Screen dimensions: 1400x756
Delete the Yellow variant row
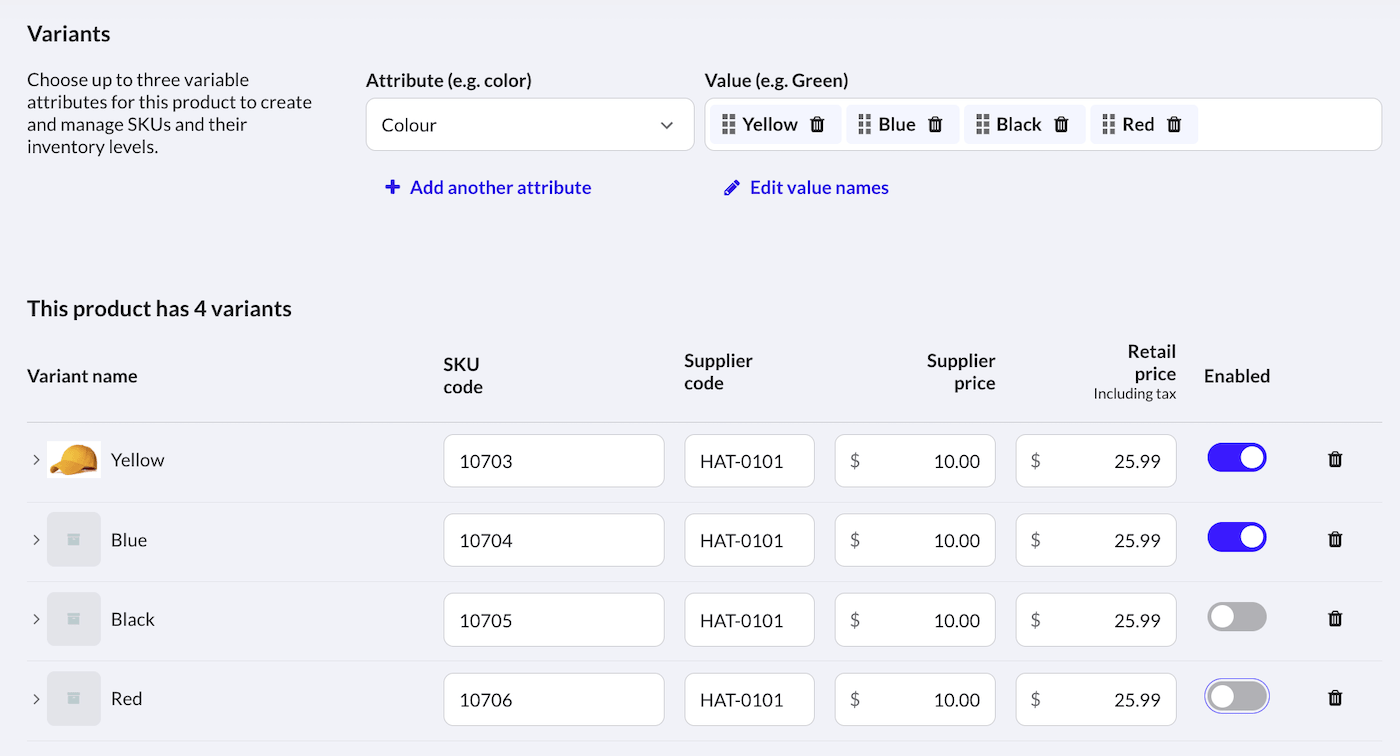click(x=1334, y=460)
